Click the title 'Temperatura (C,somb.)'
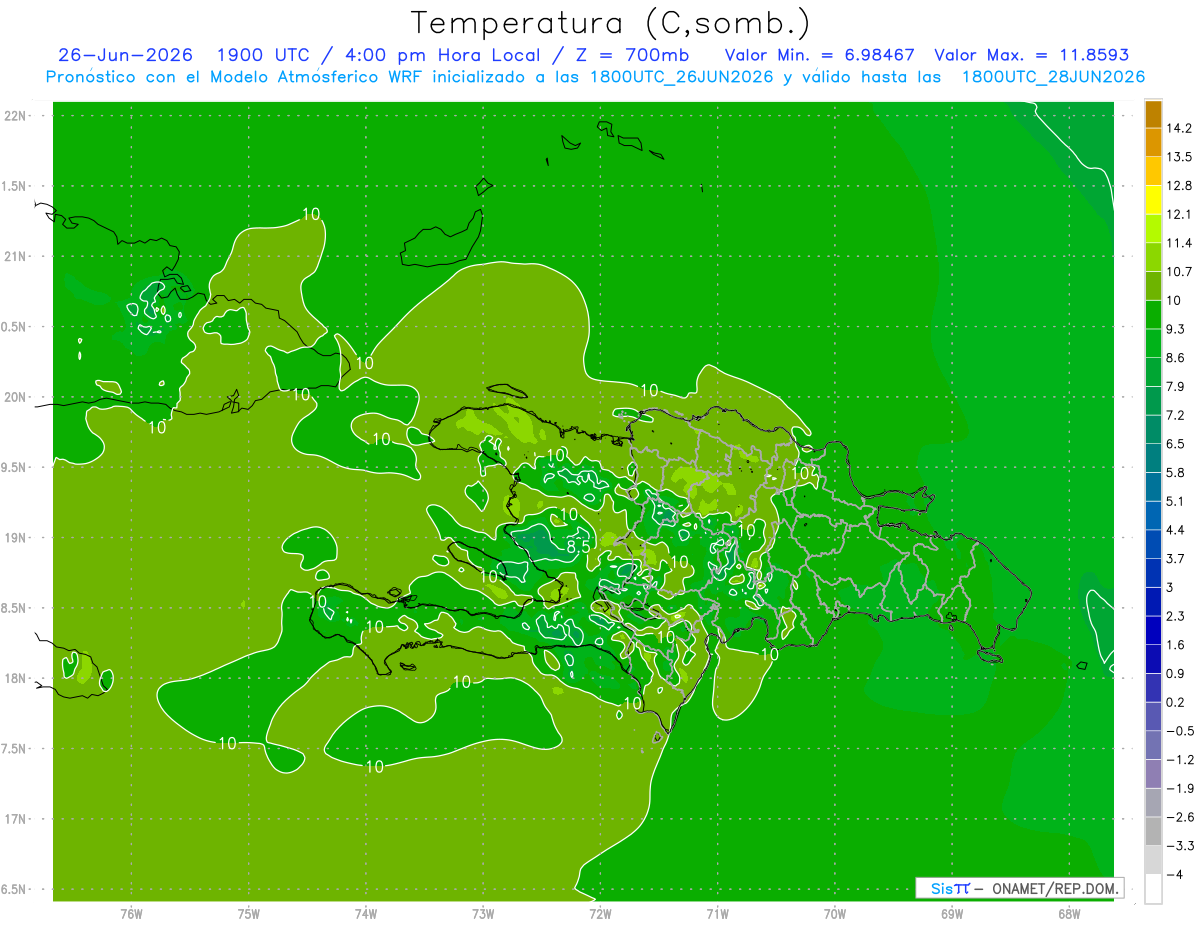Viewport: 1200px width, 927px height. (611, 22)
